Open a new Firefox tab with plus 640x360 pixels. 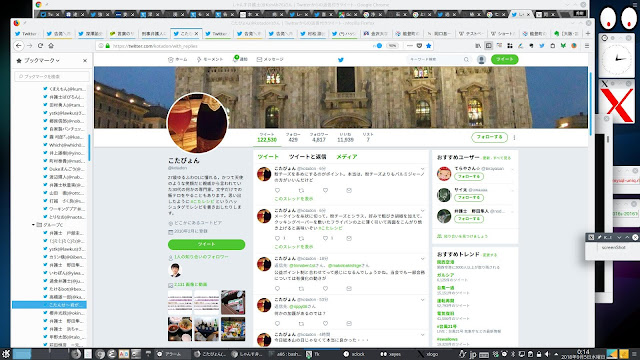(x=588, y=33)
